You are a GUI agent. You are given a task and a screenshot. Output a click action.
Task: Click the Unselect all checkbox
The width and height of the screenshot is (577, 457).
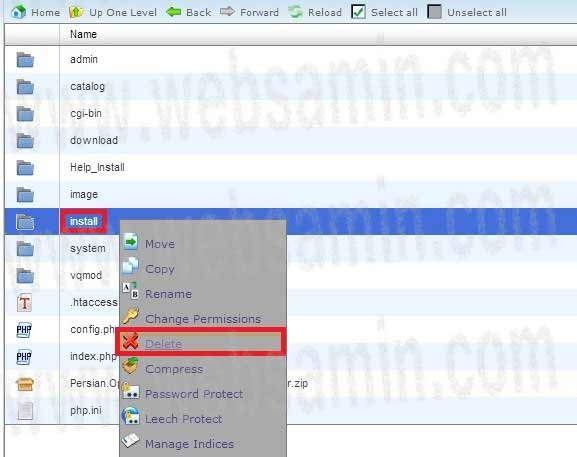tap(434, 12)
